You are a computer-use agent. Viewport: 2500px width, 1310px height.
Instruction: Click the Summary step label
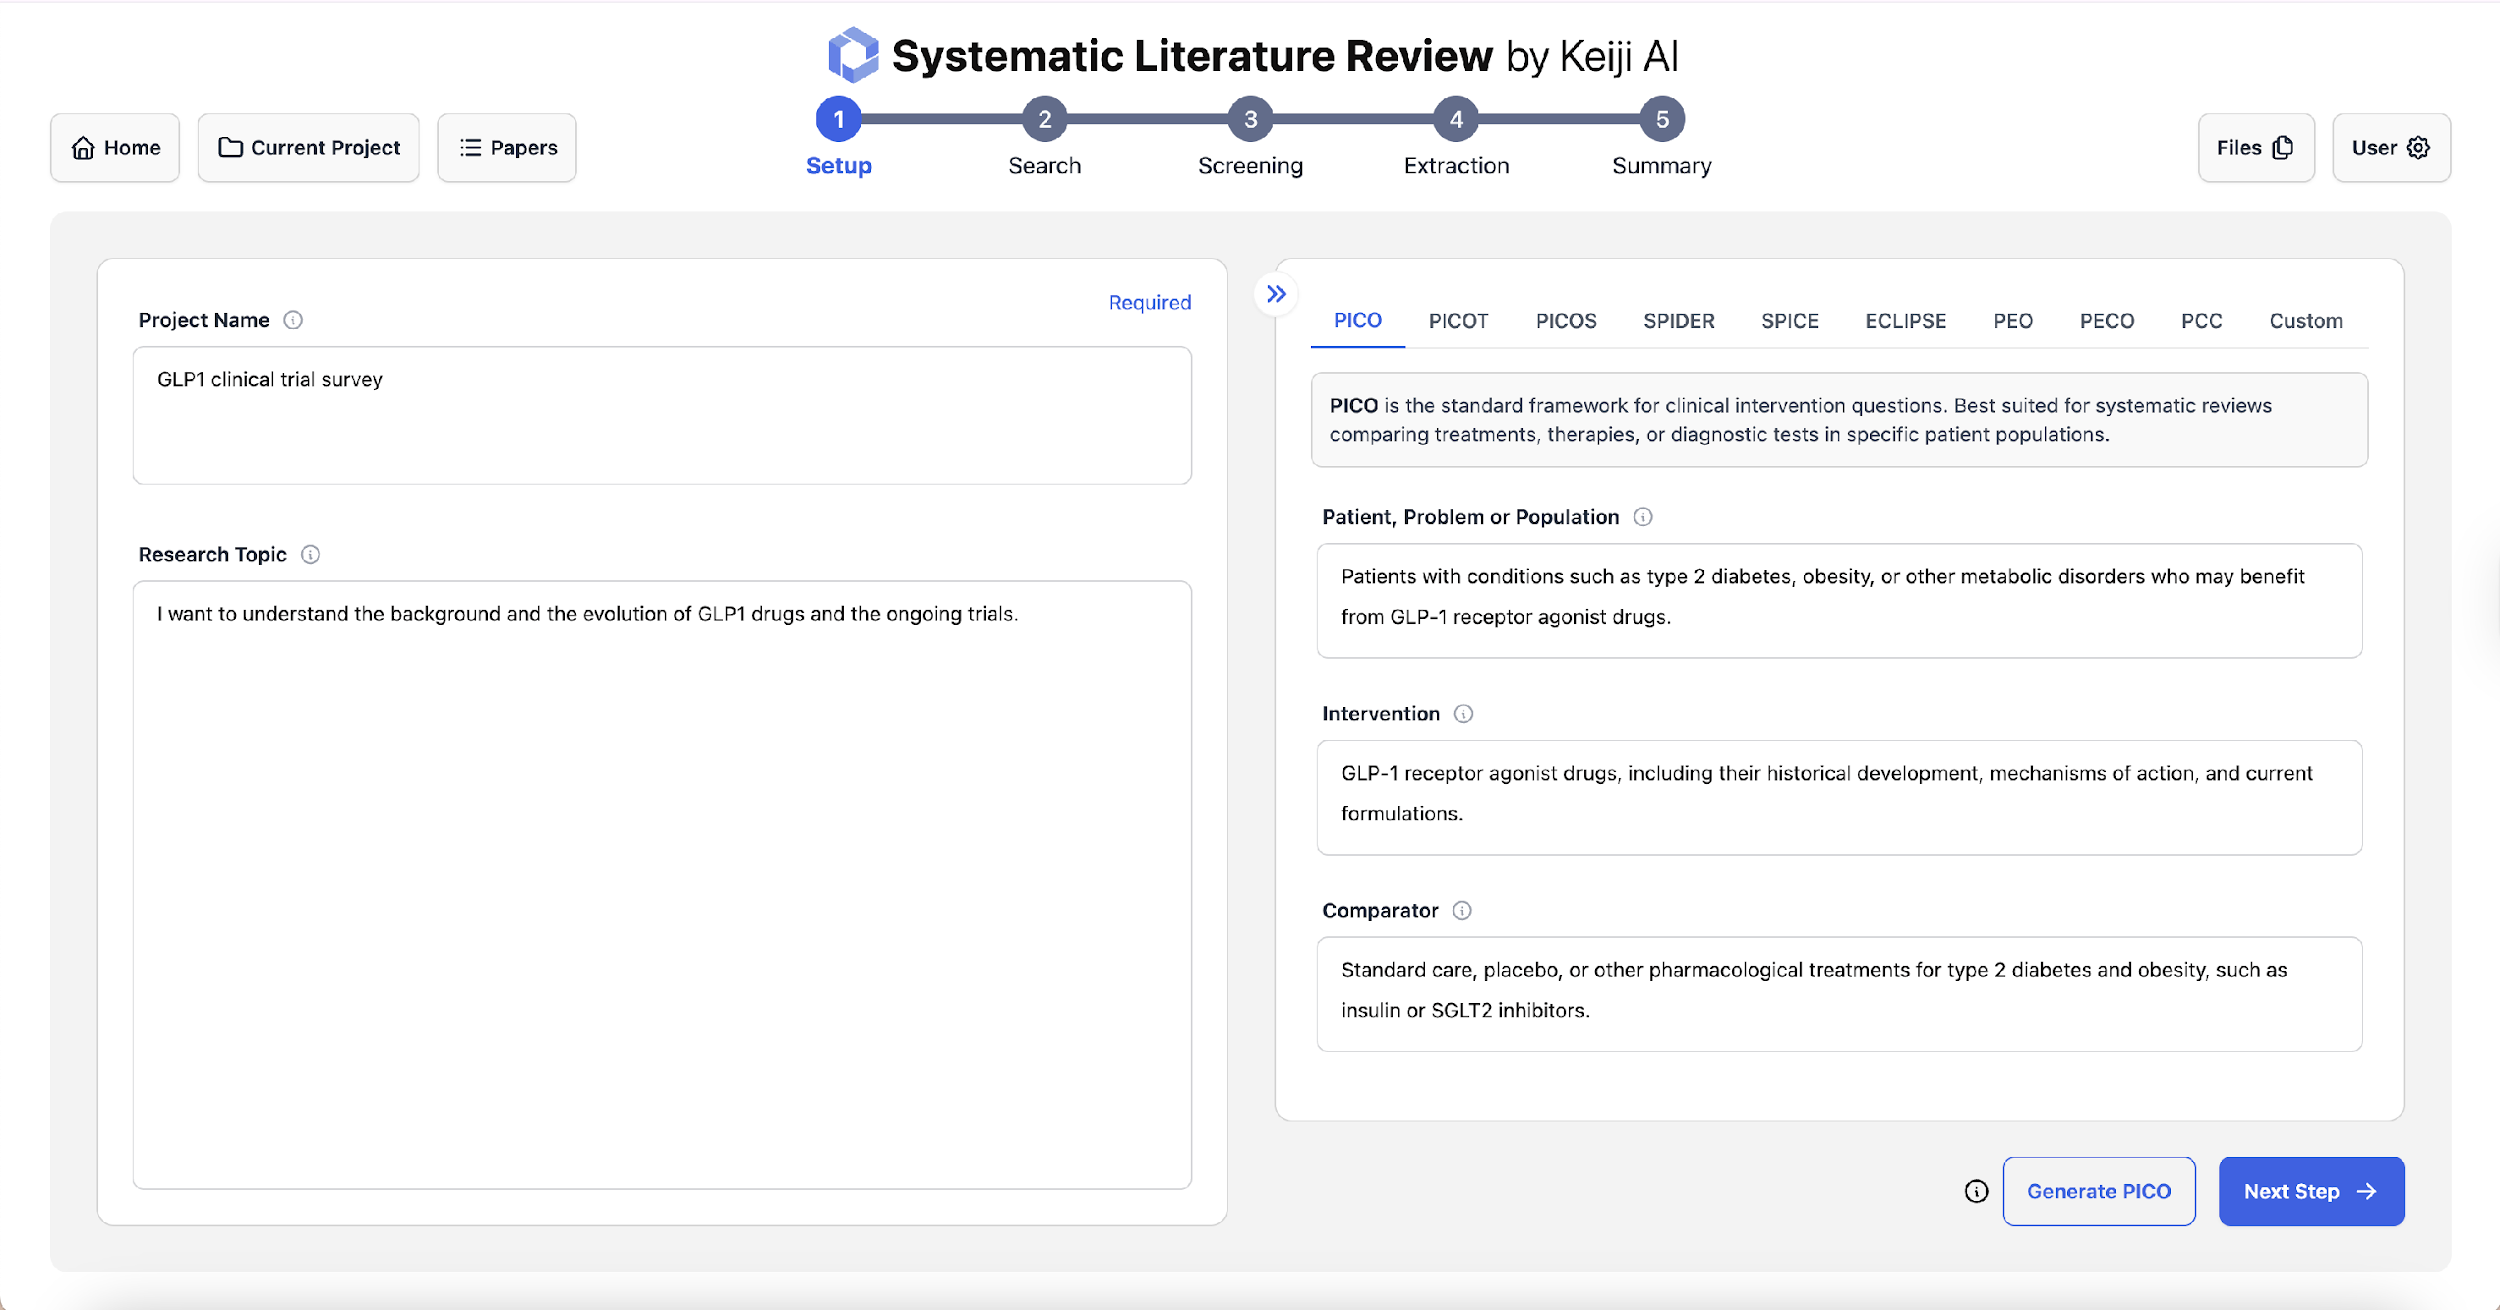coord(1662,166)
